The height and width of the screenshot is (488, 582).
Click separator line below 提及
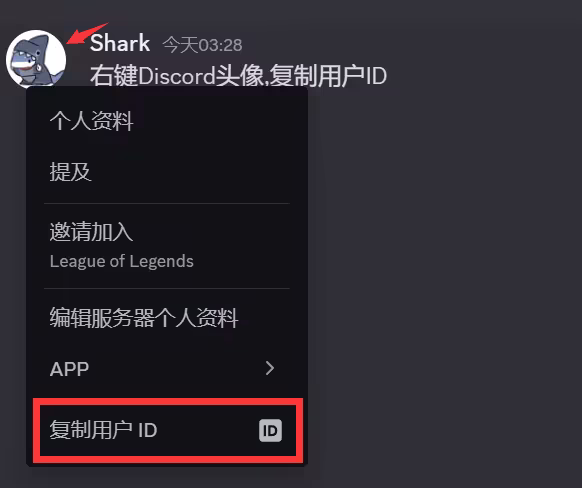(167, 203)
